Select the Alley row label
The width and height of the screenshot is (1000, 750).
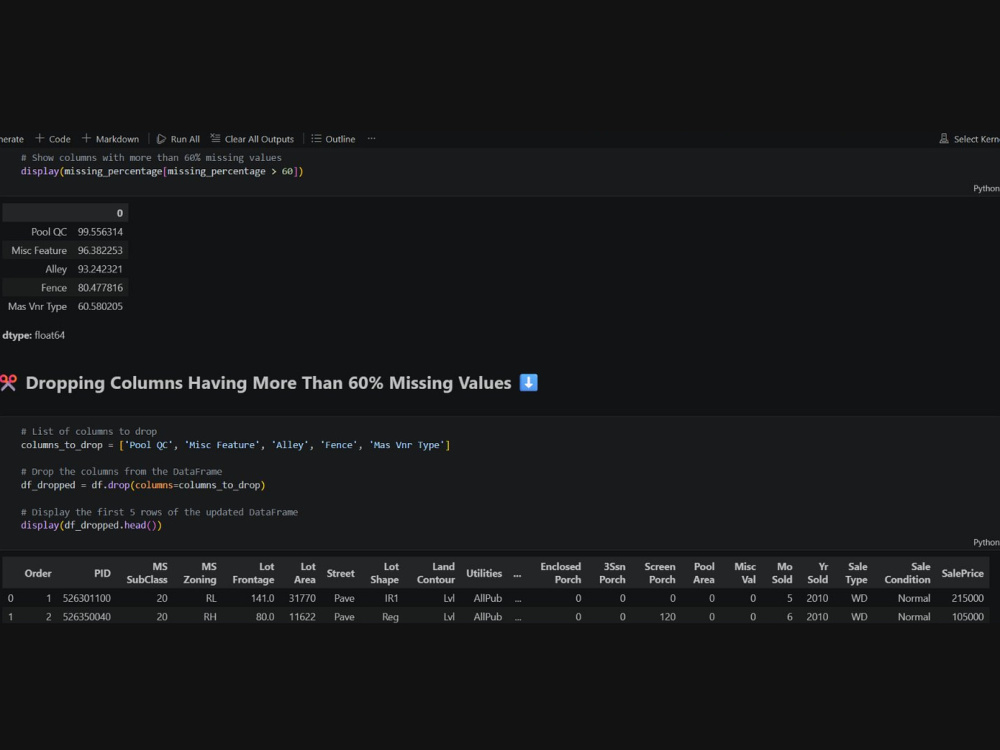click(x=56, y=268)
